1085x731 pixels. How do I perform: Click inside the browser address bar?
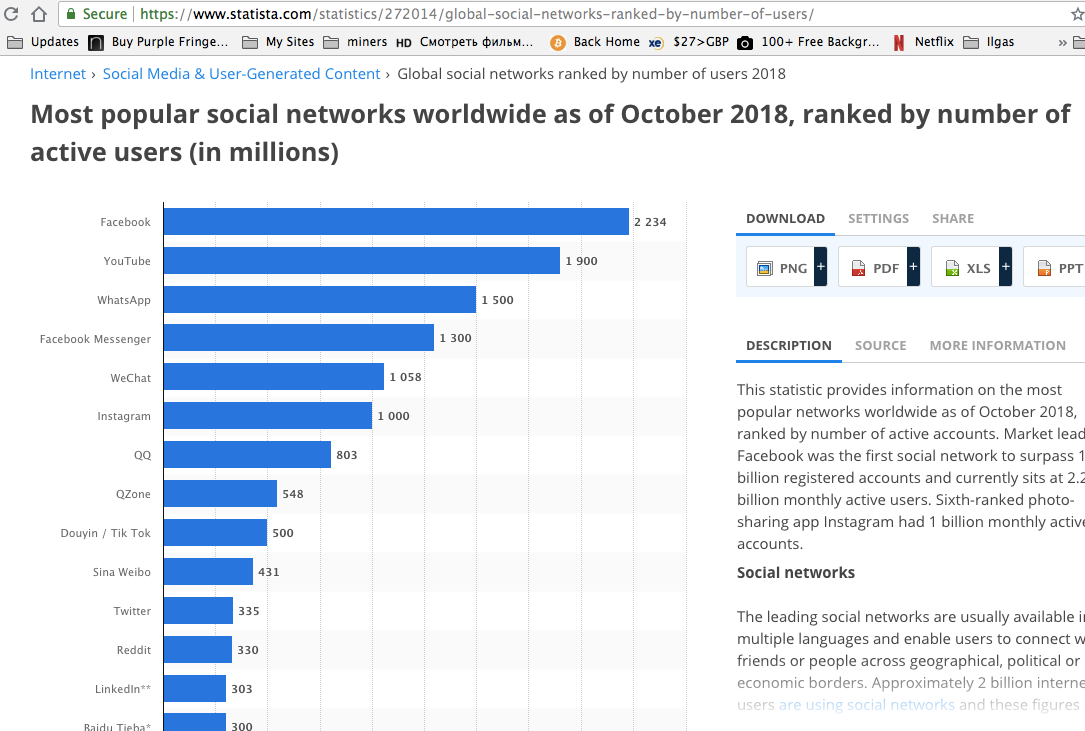pyautogui.click(x=400, y=15)
